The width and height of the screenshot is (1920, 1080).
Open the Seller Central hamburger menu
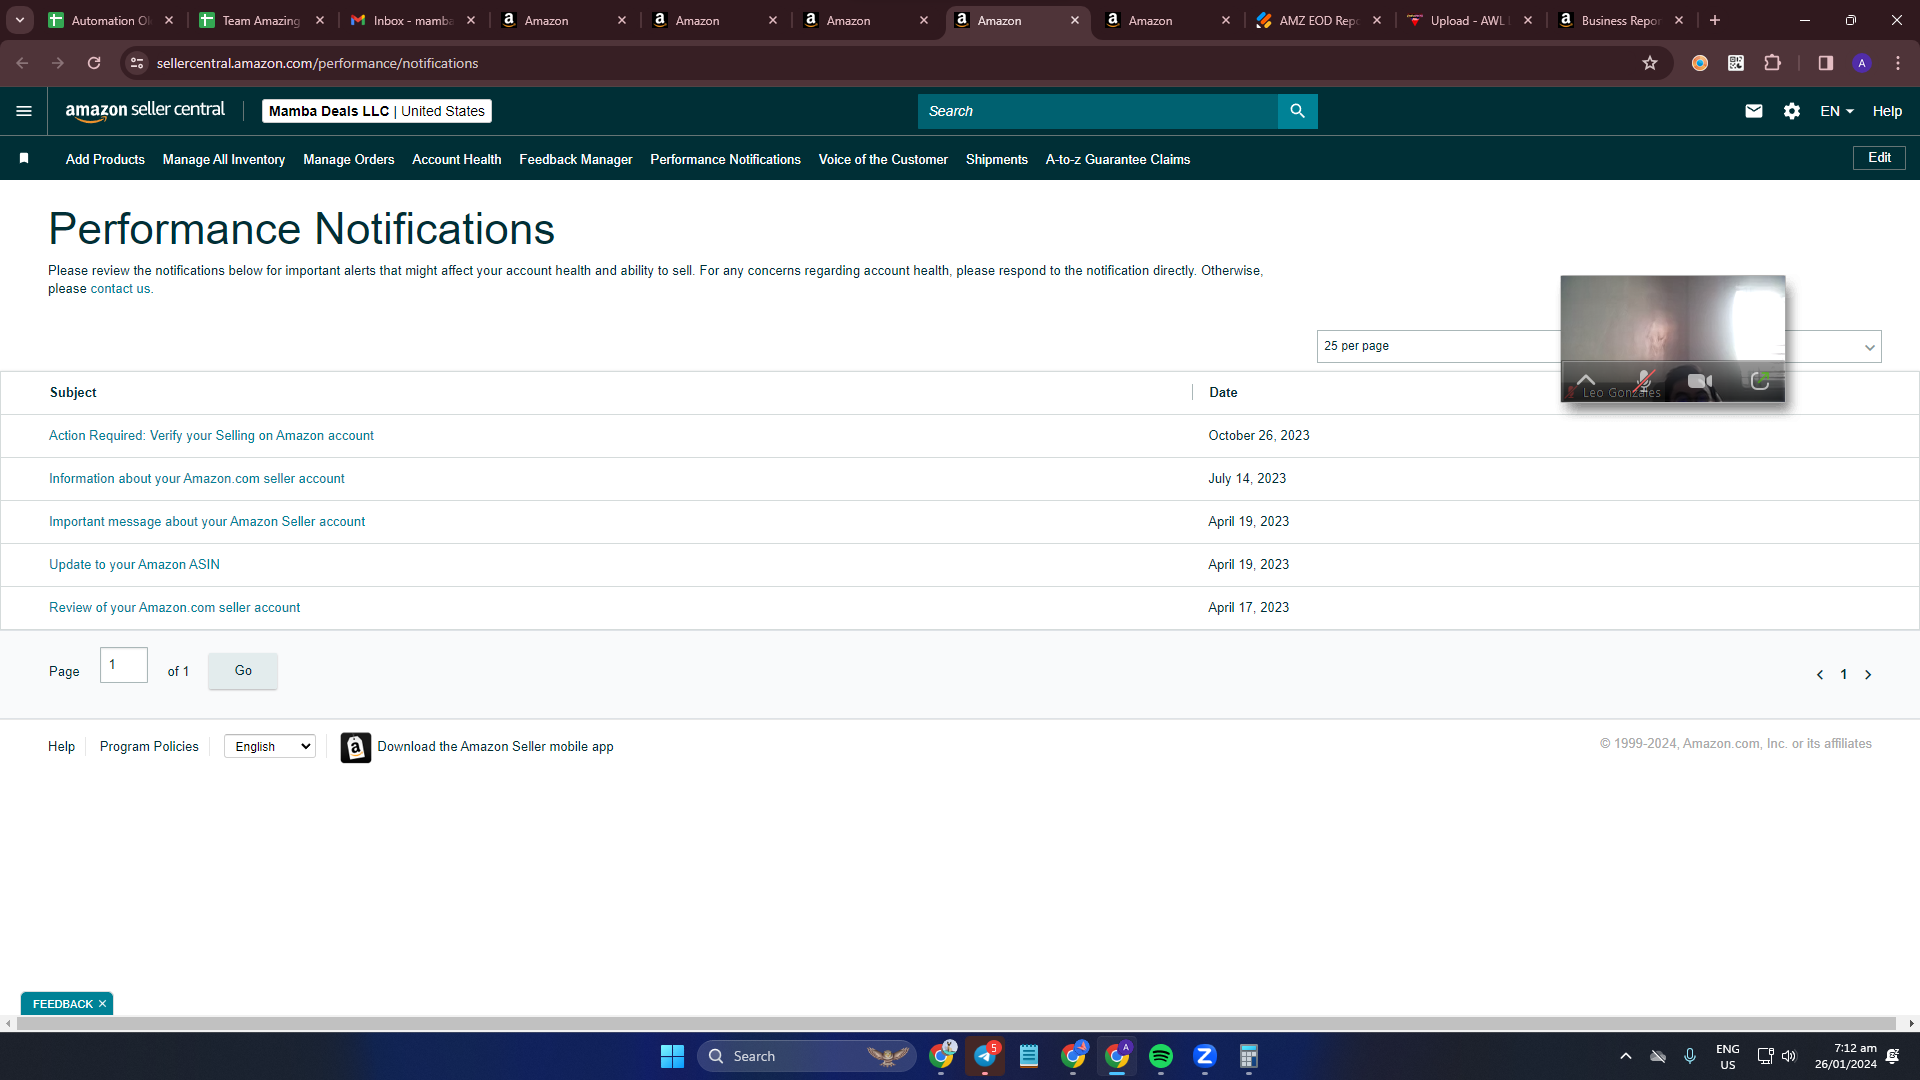click(x=24, y=111)
